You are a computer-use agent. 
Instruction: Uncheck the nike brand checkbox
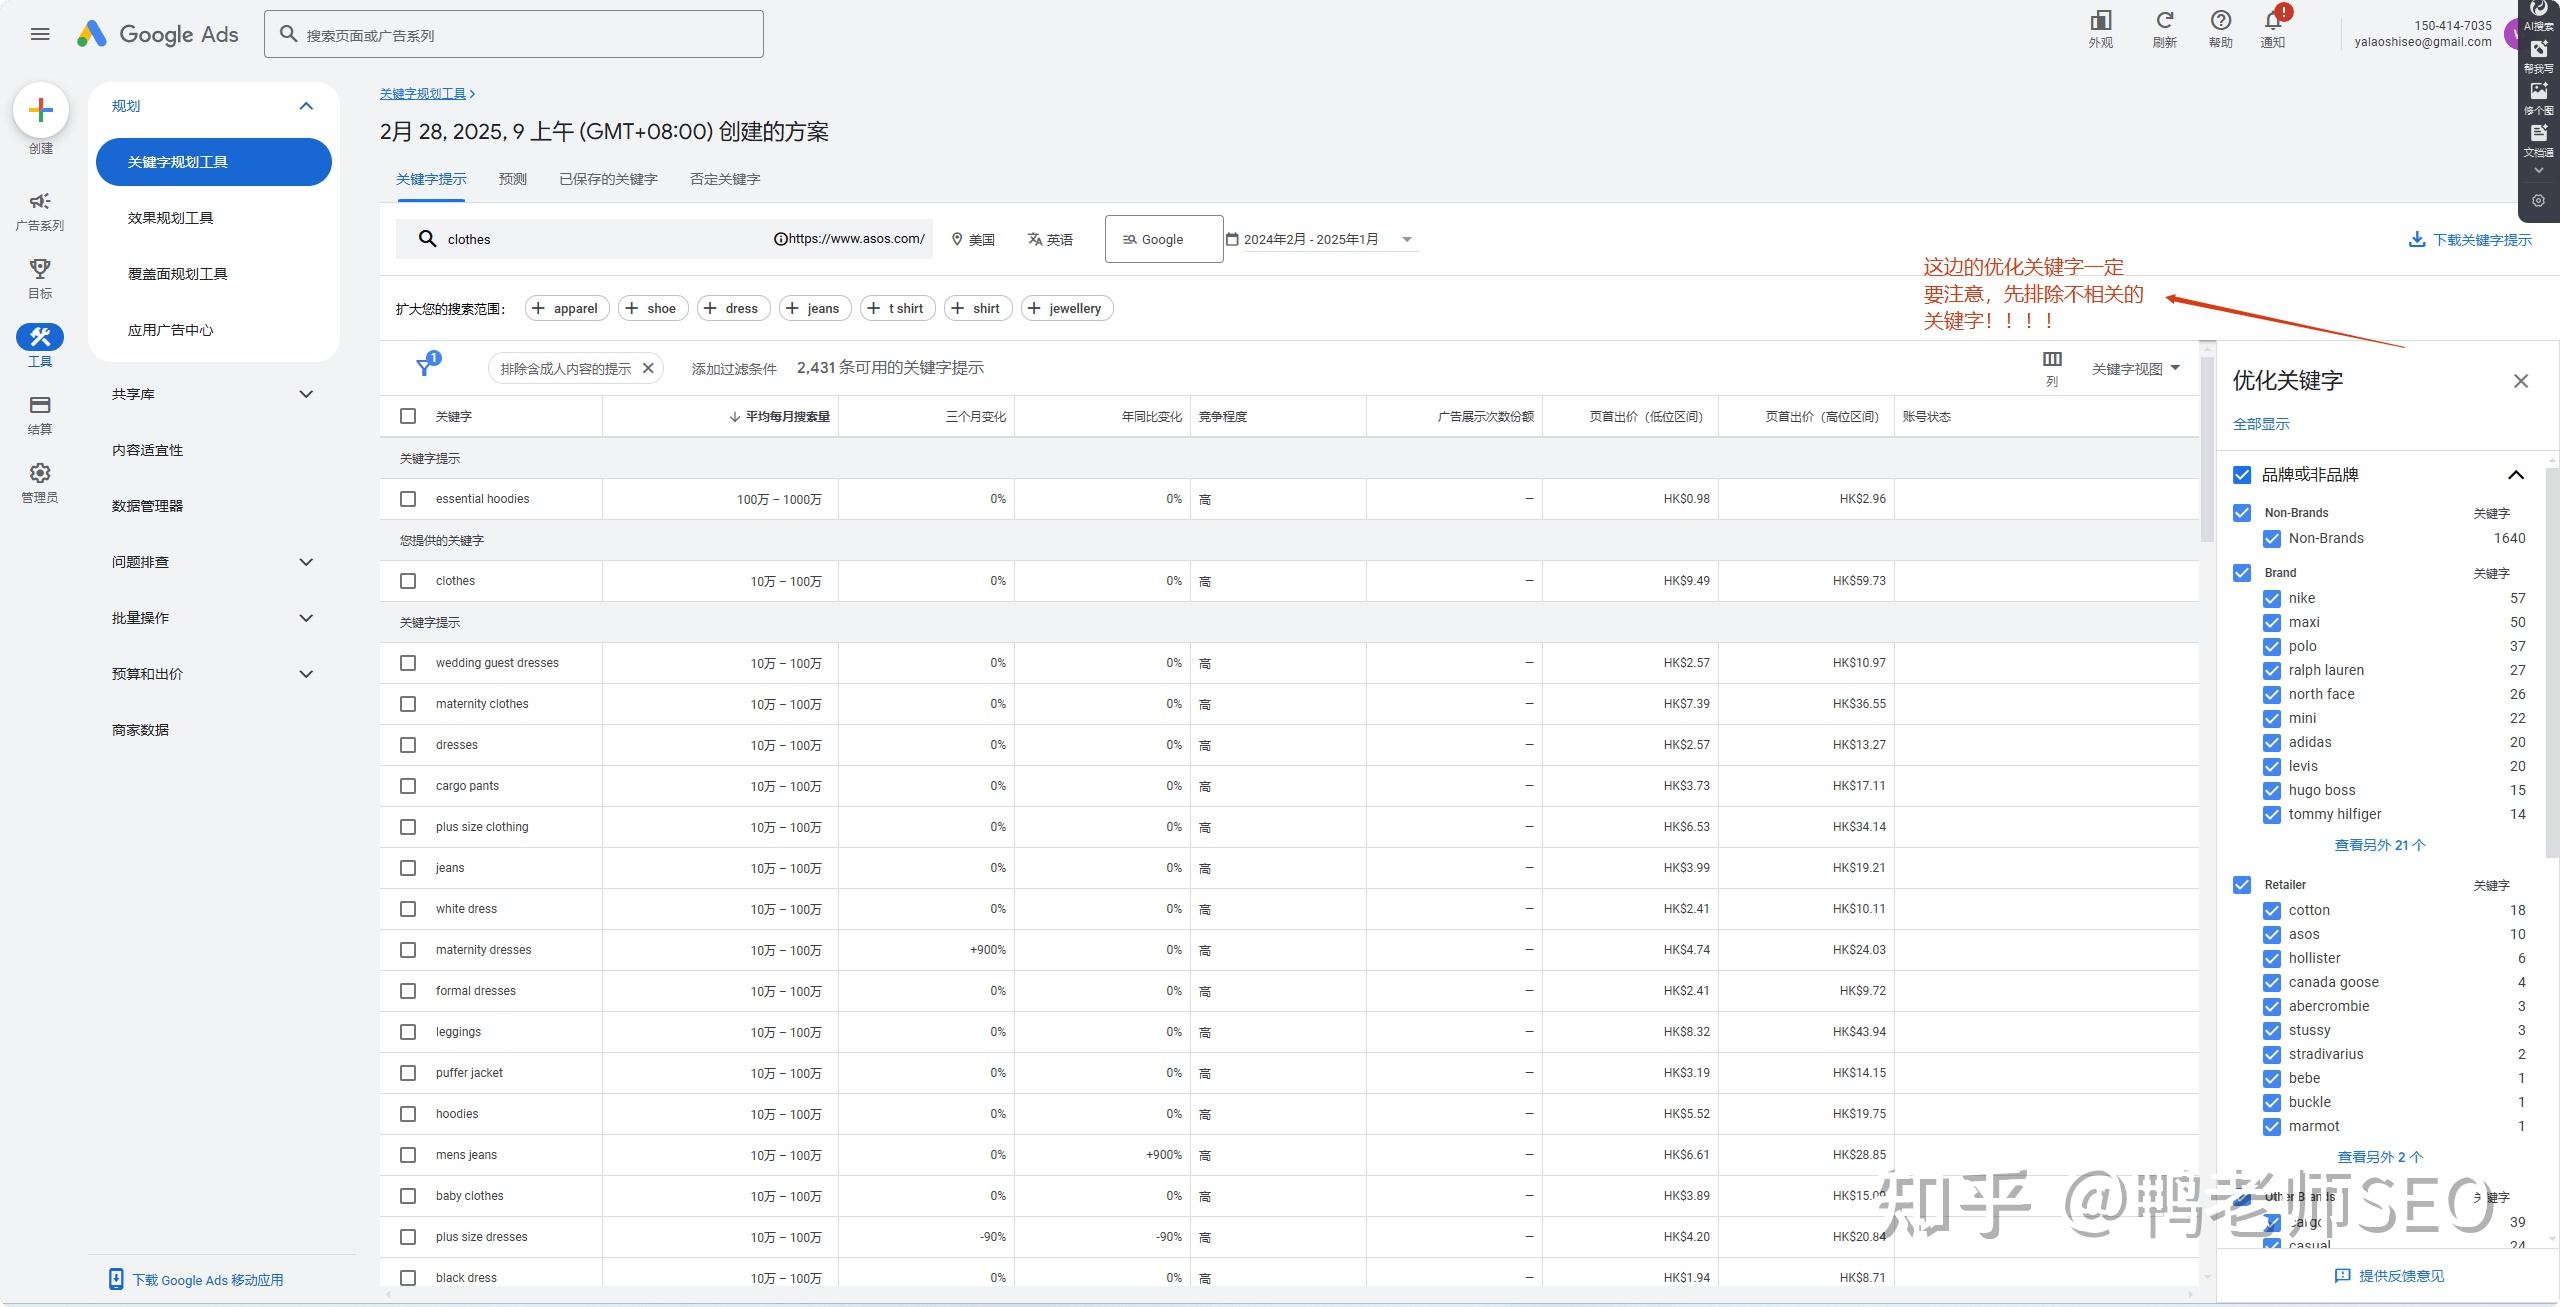(2272, 599)
